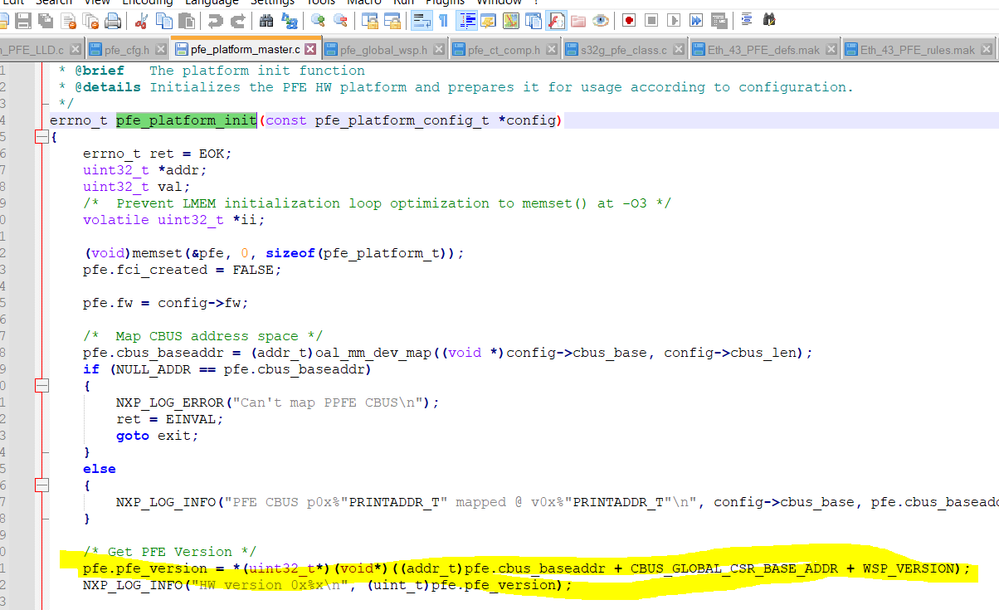
Task: Click the 'volatile uint32_t *ii;' line
Action: pyautogui.click(x=173, y=220)
